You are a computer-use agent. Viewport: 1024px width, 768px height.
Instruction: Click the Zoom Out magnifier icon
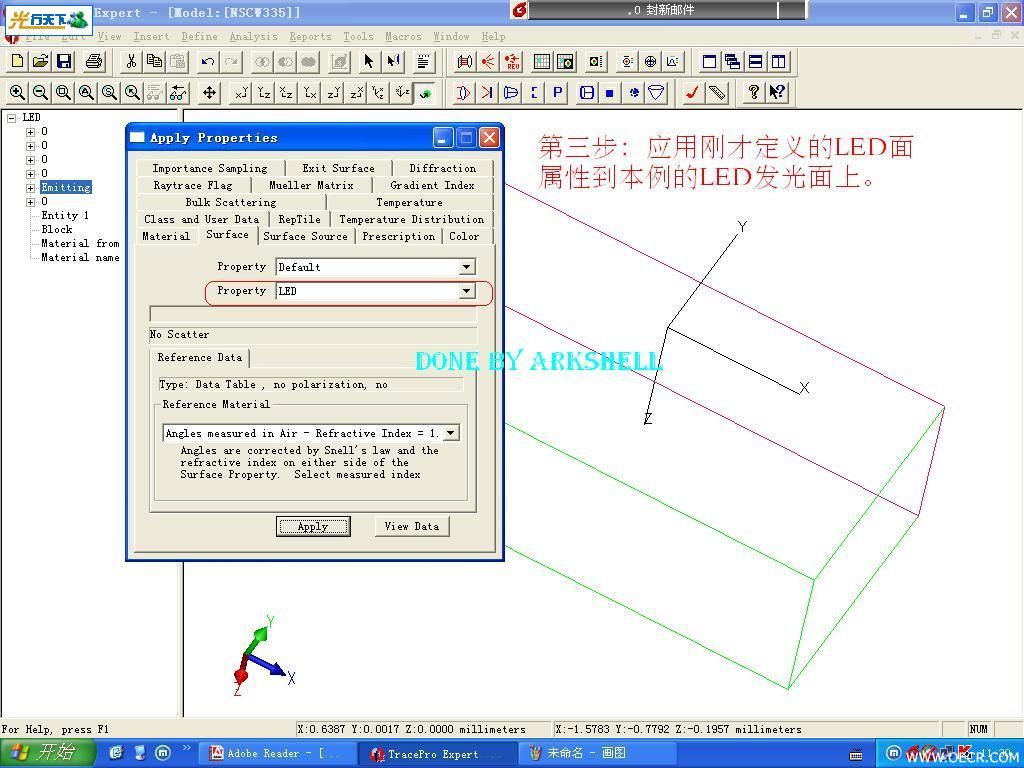(x=40, y=93)
